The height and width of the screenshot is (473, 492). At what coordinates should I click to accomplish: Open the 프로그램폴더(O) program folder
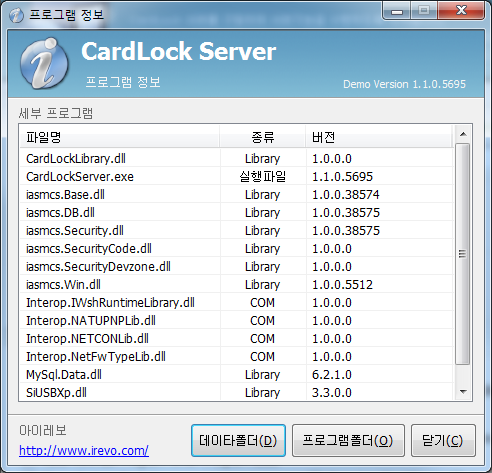(348, 440)
